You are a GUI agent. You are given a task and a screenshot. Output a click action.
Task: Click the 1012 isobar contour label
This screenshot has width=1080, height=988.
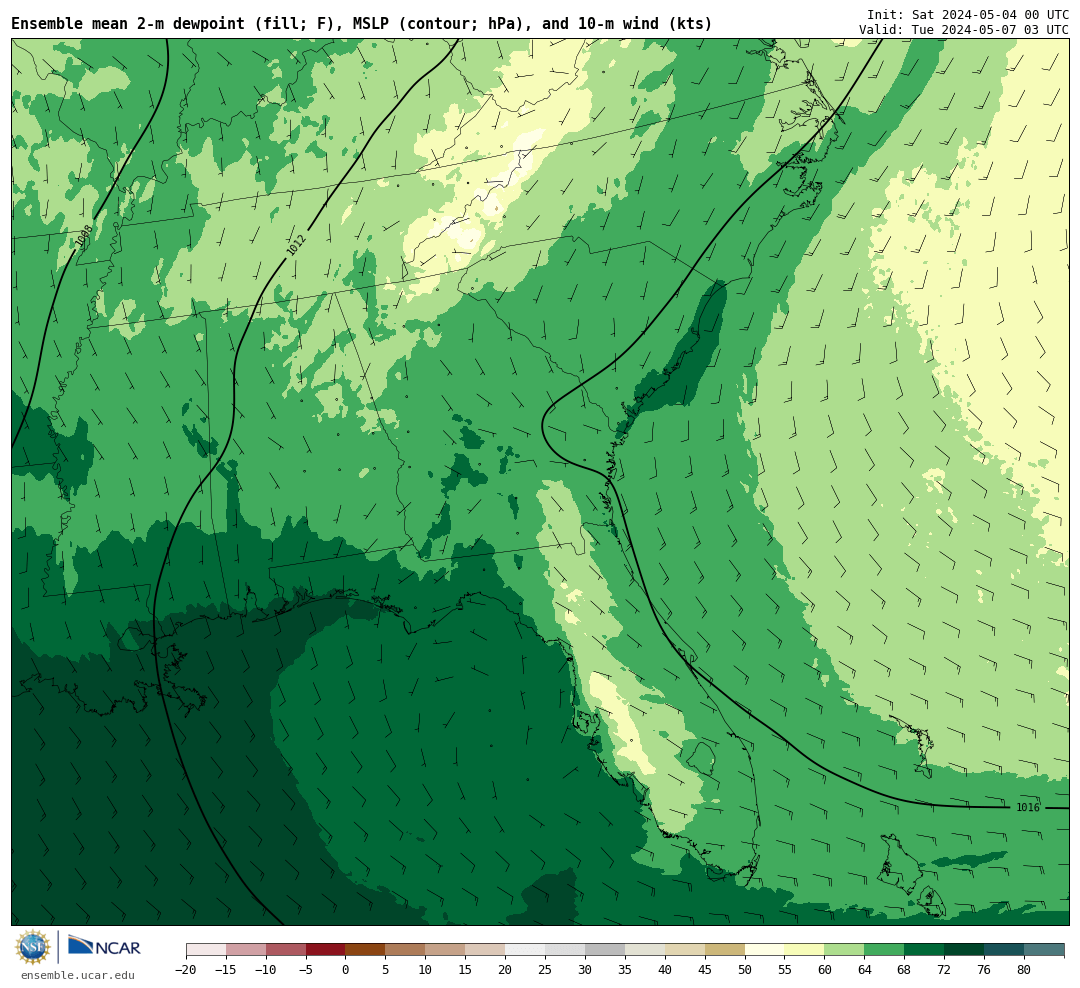tap(296, 245)
